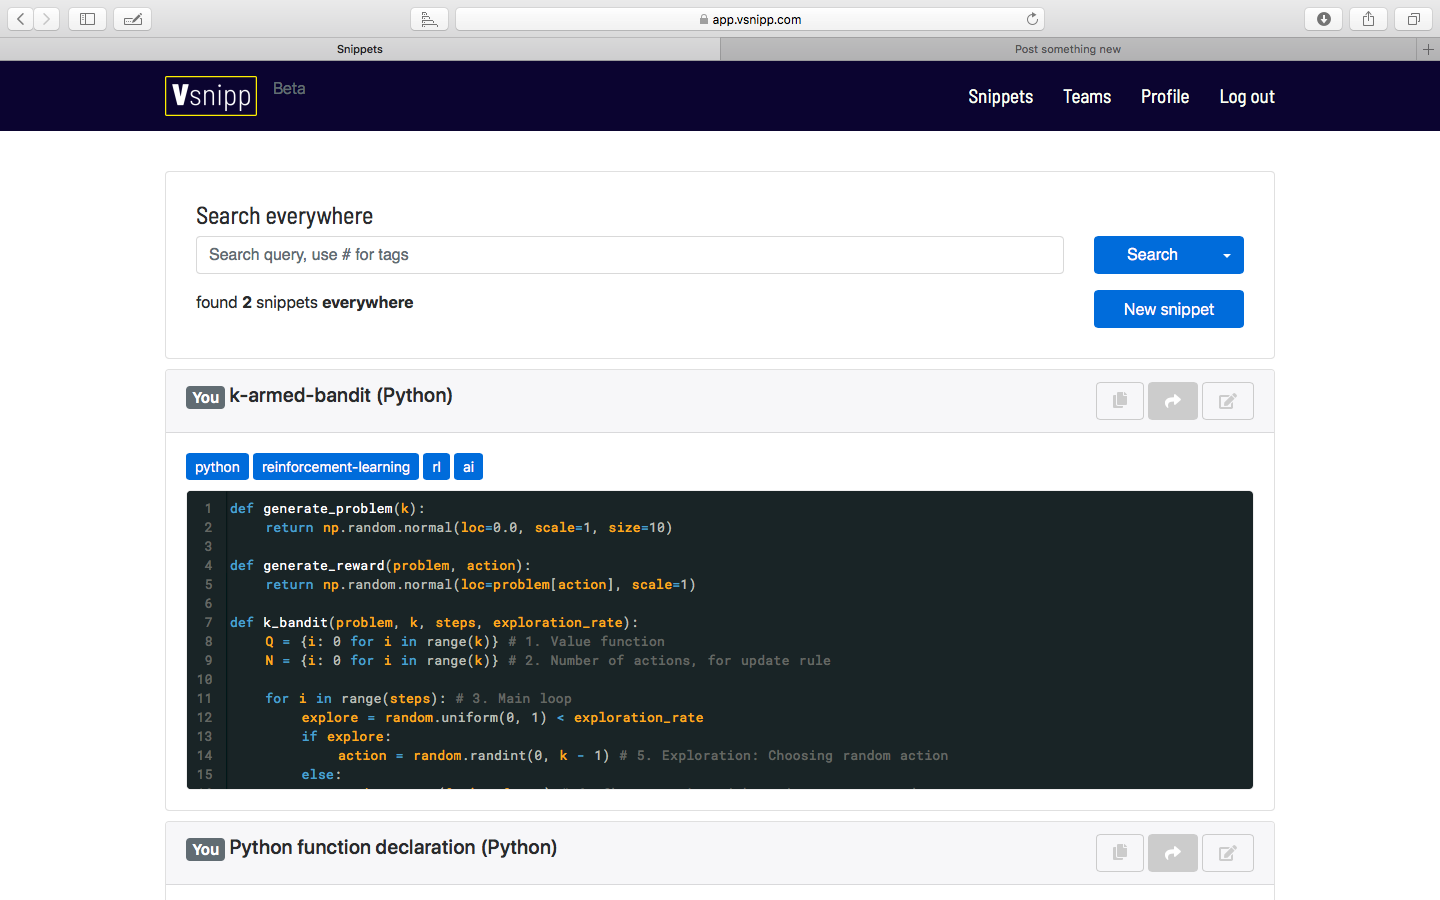The height and width of the screenshot is (900, 1440).
Task: Edit the k-armed-bandit snippet
Action: point(1228,401)
